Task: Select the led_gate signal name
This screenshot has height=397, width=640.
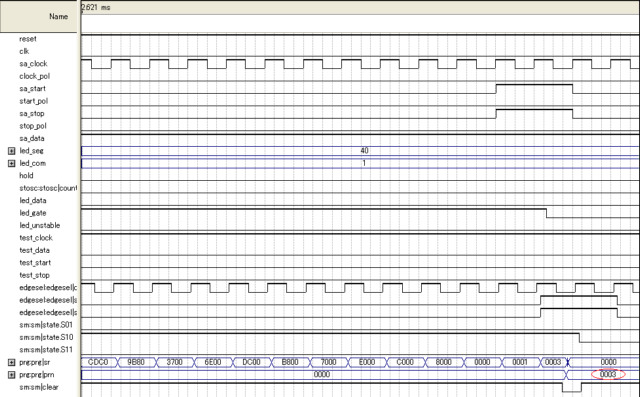Action: click(33, 213)
